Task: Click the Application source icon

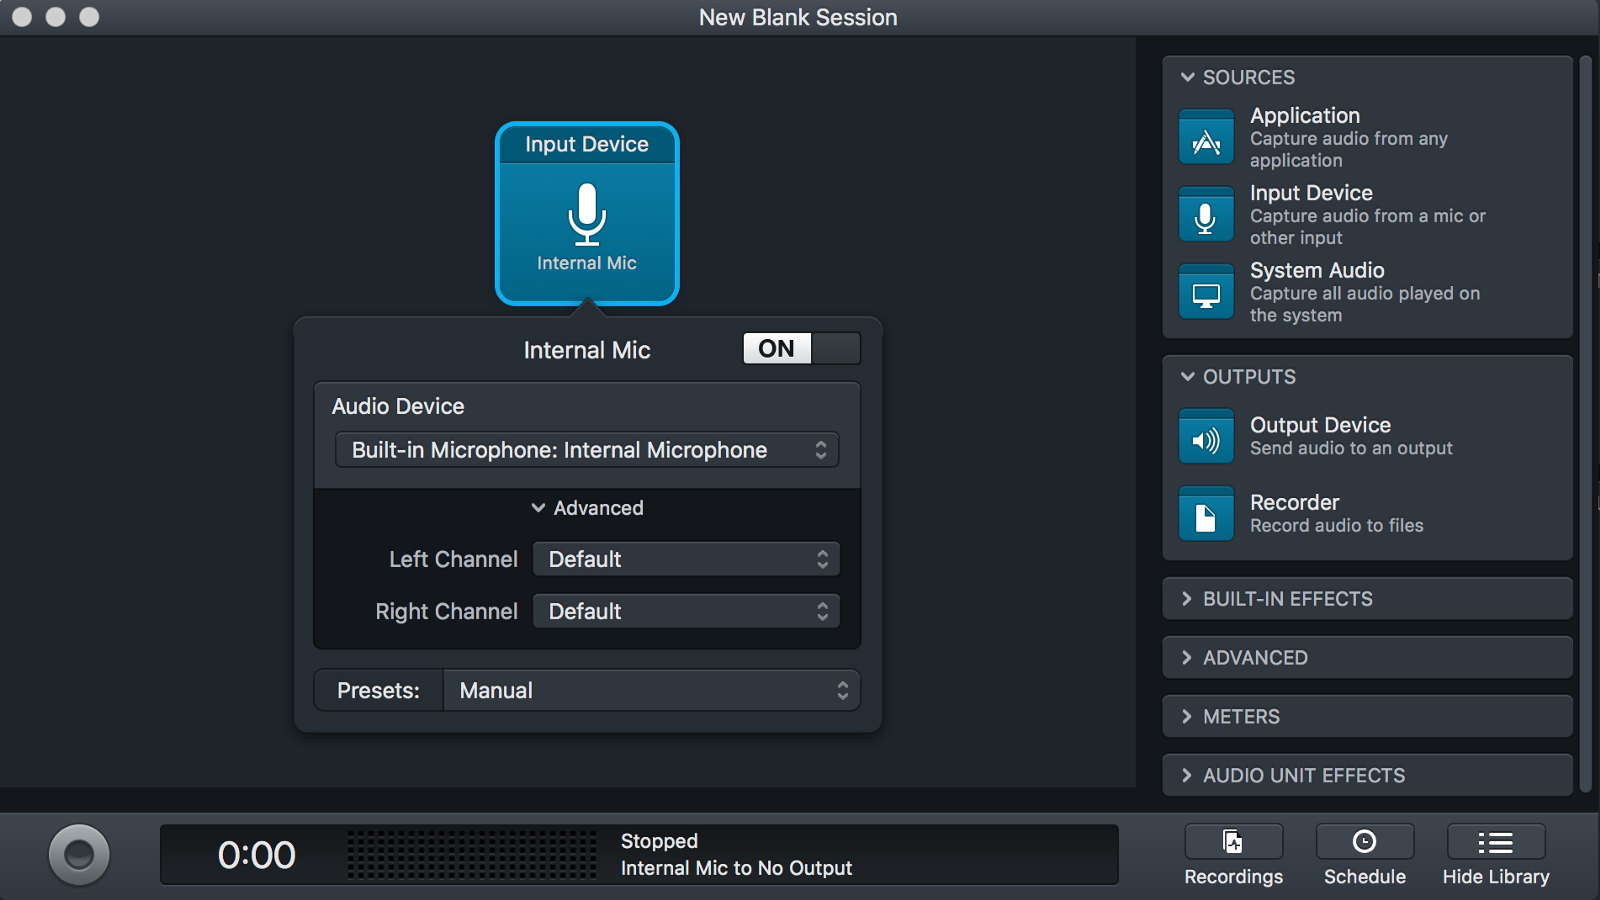Action: [x=1206, y=137]
